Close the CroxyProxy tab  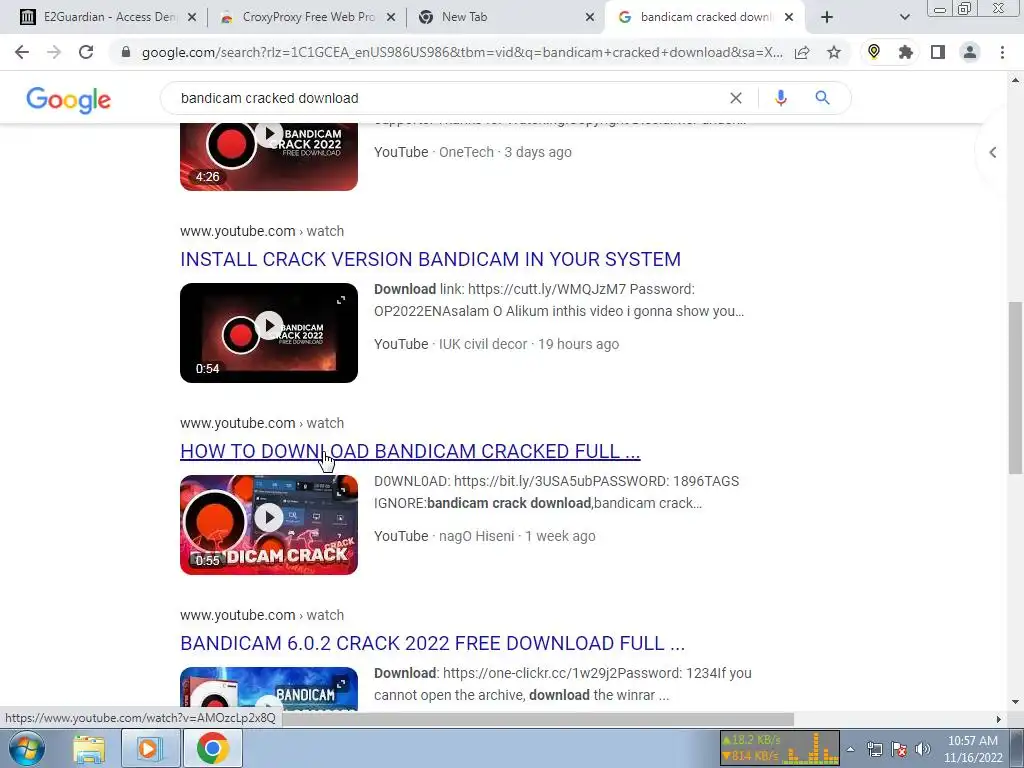click(391, 17)
